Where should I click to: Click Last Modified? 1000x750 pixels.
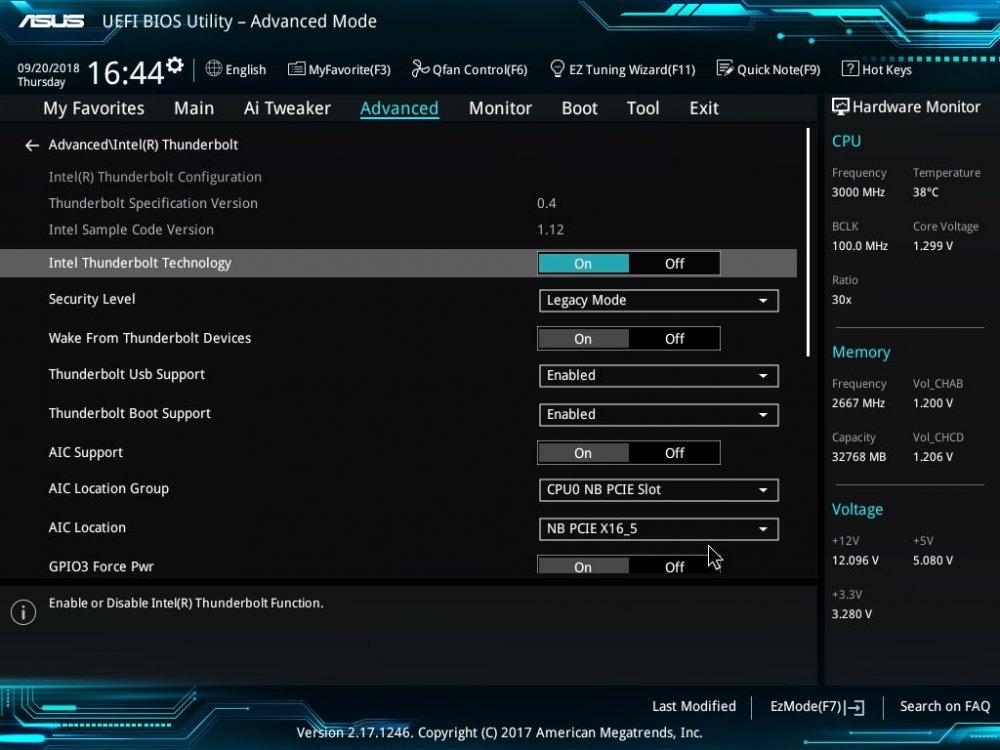[x=694, y=707]
